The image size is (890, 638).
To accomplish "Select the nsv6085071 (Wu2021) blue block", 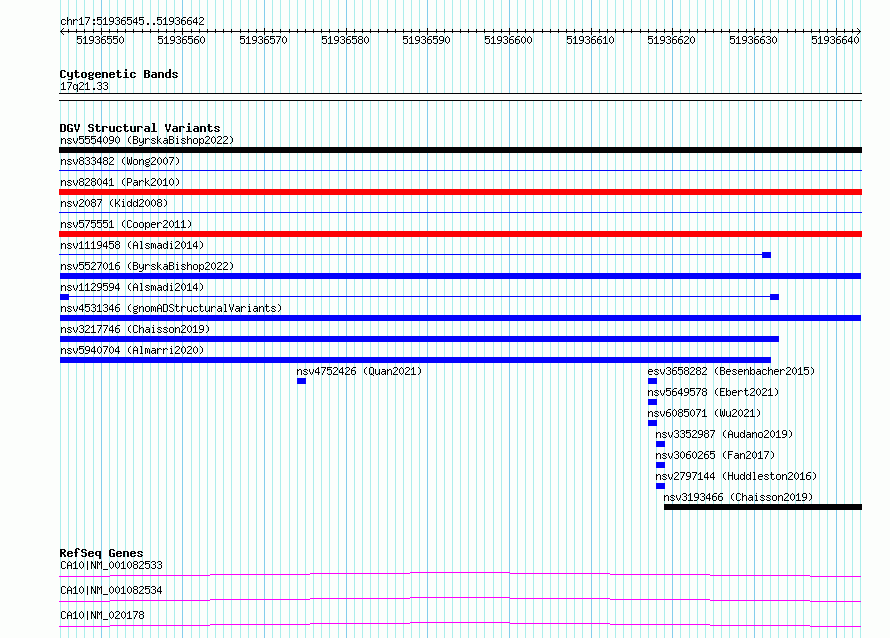I will (x=652, y=423).
